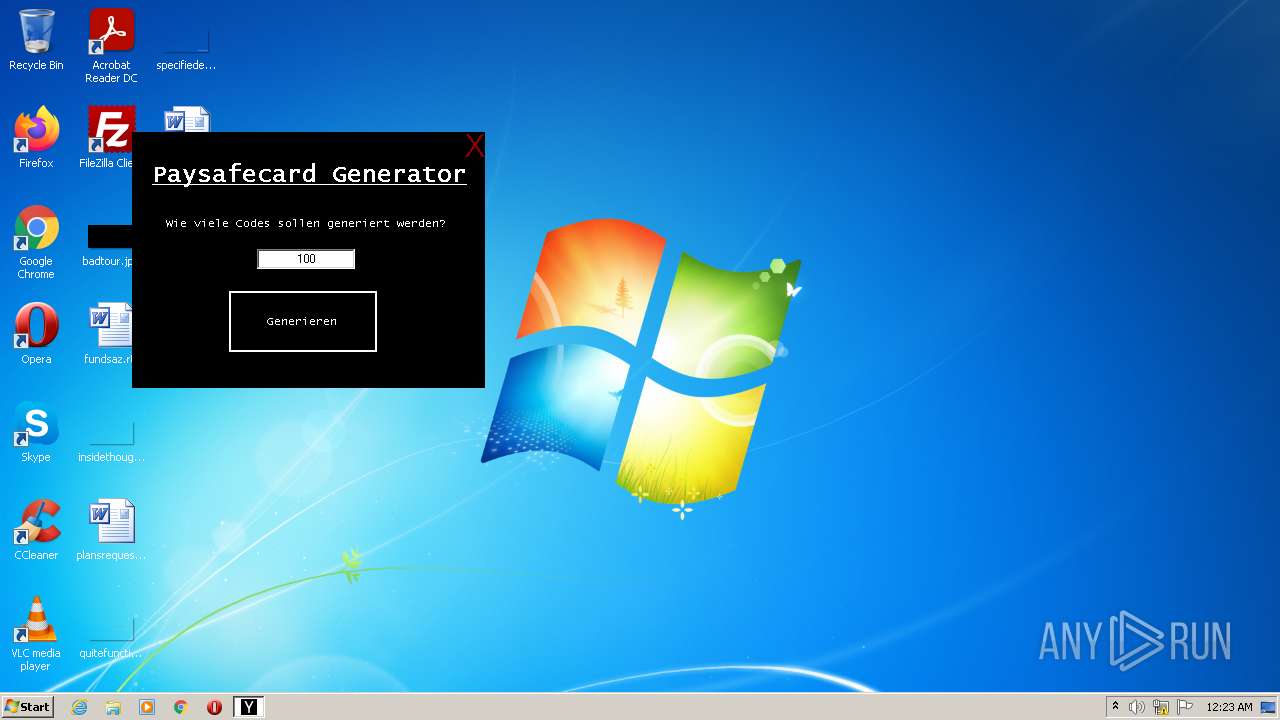Close the Paysafecard Generator with red X
Viewport: 1280px width, 720px height.
coord(474,146)
